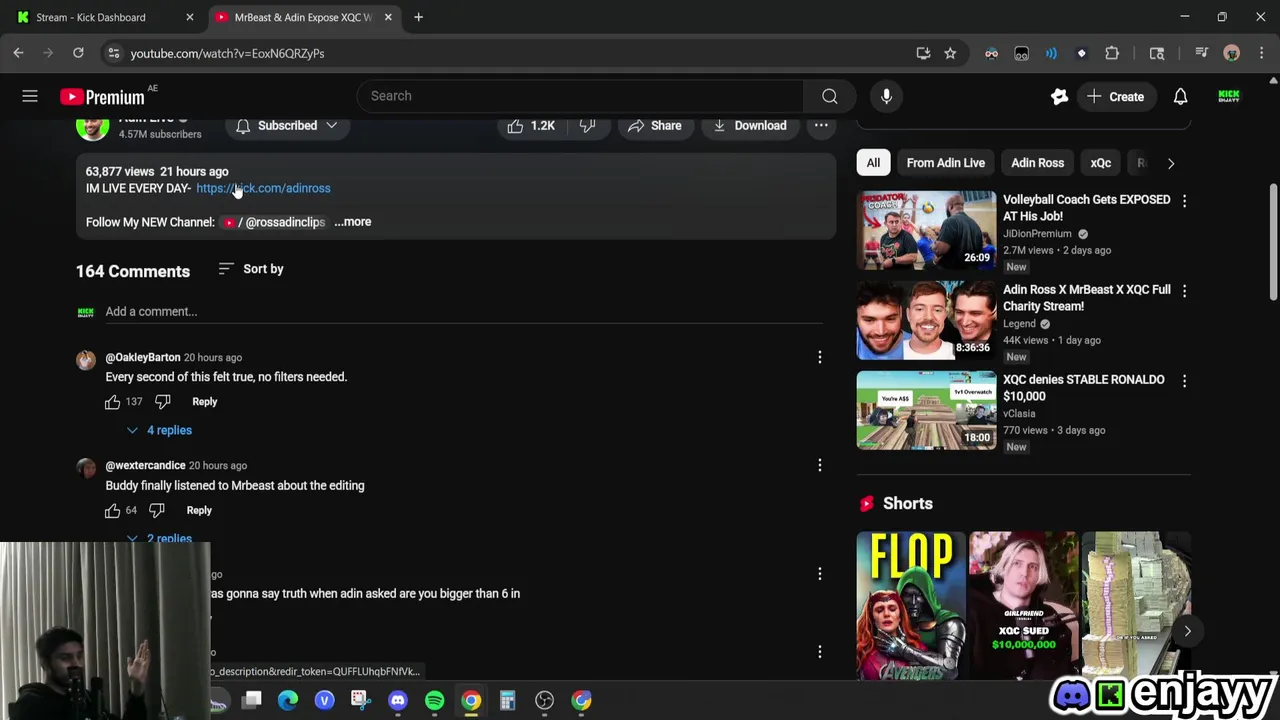Click the Download button

[x=750, y=126]
